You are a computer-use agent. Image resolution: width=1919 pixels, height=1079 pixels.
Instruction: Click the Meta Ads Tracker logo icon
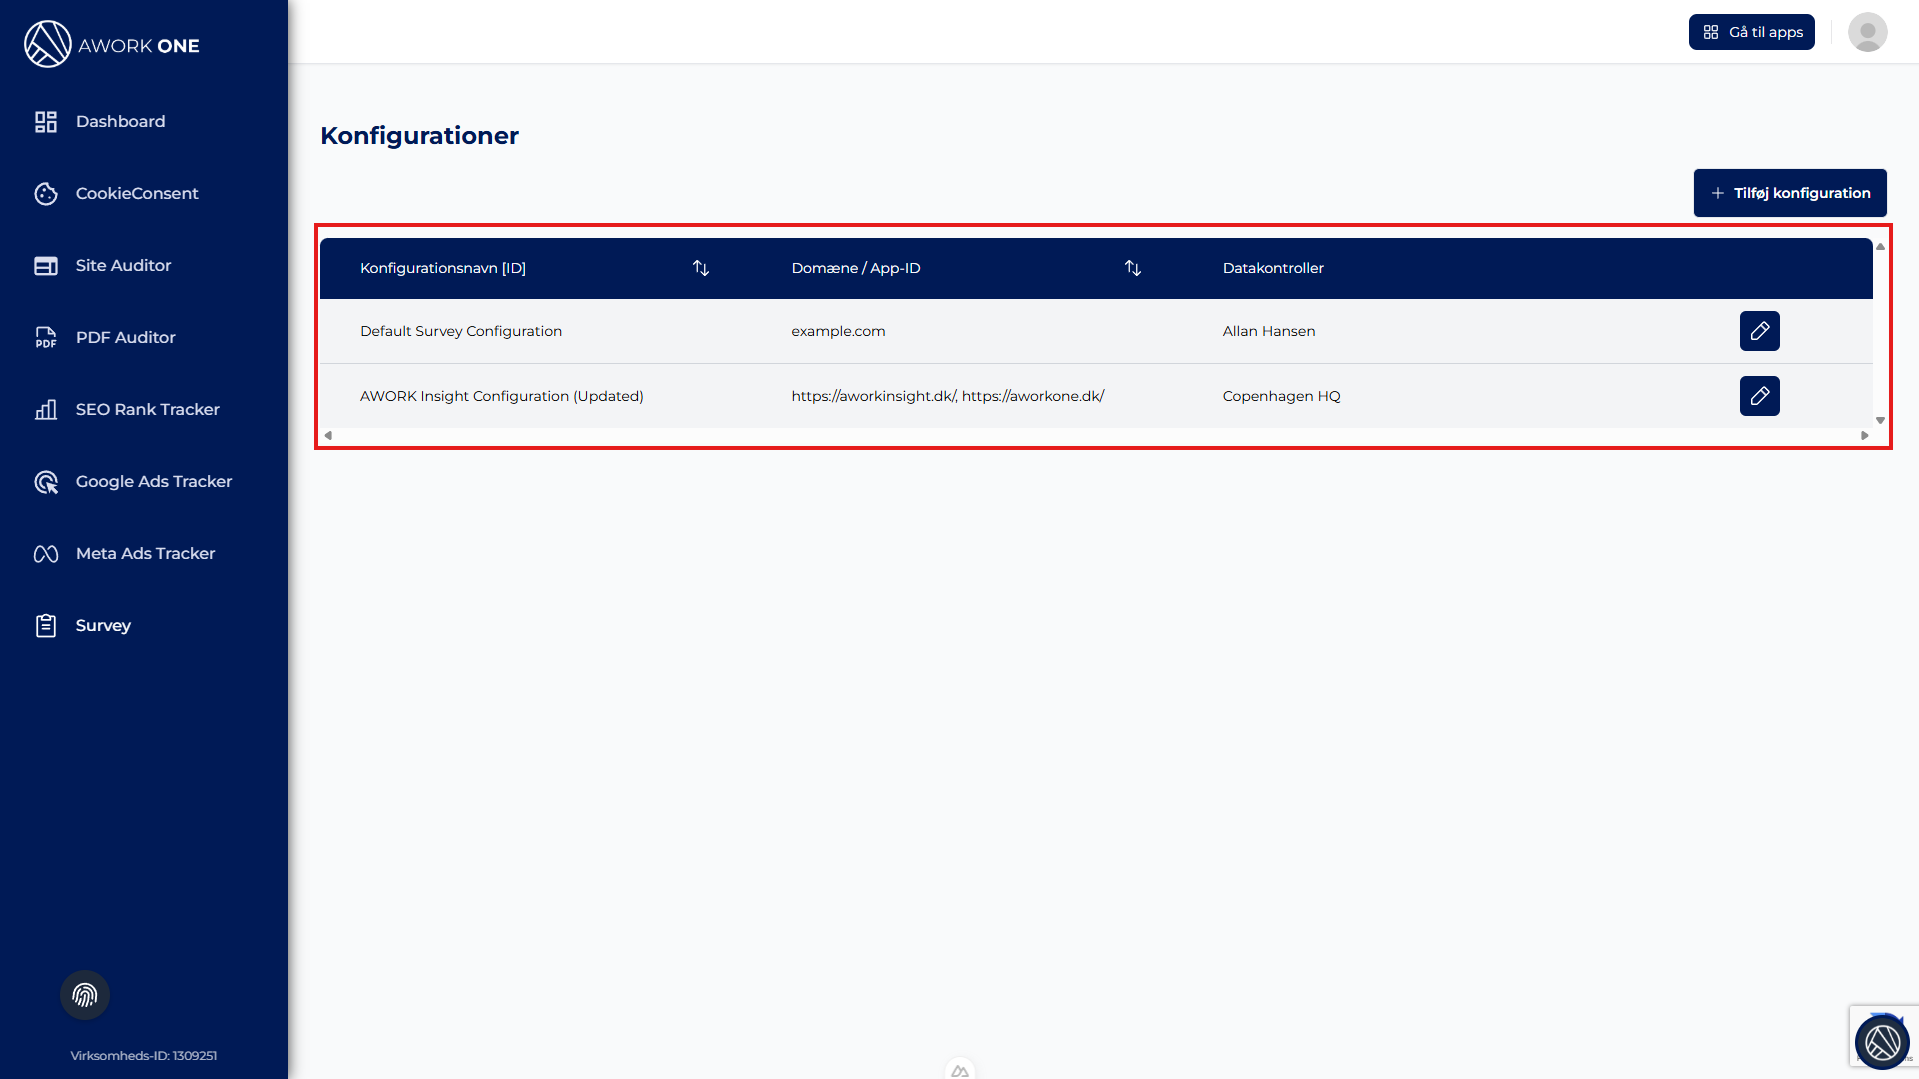[x=46, y=553]
